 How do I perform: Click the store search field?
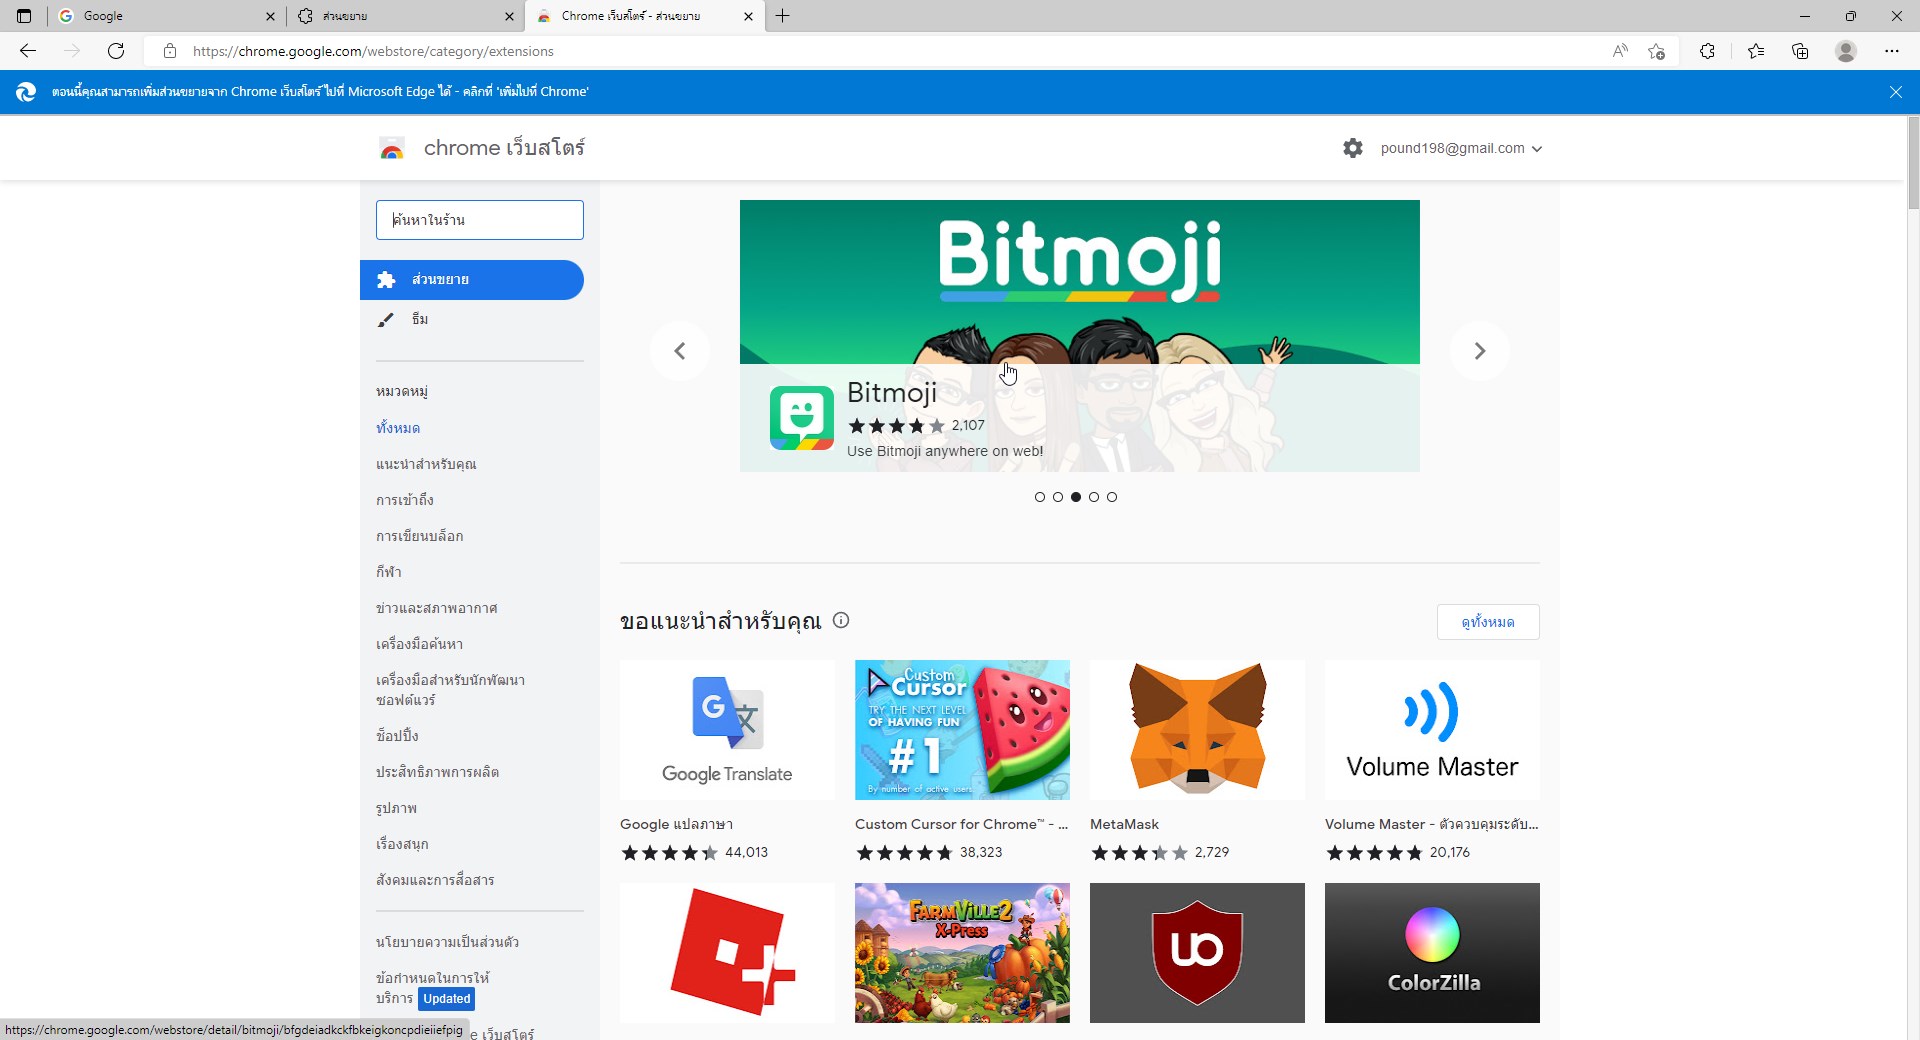click(480, 220)
